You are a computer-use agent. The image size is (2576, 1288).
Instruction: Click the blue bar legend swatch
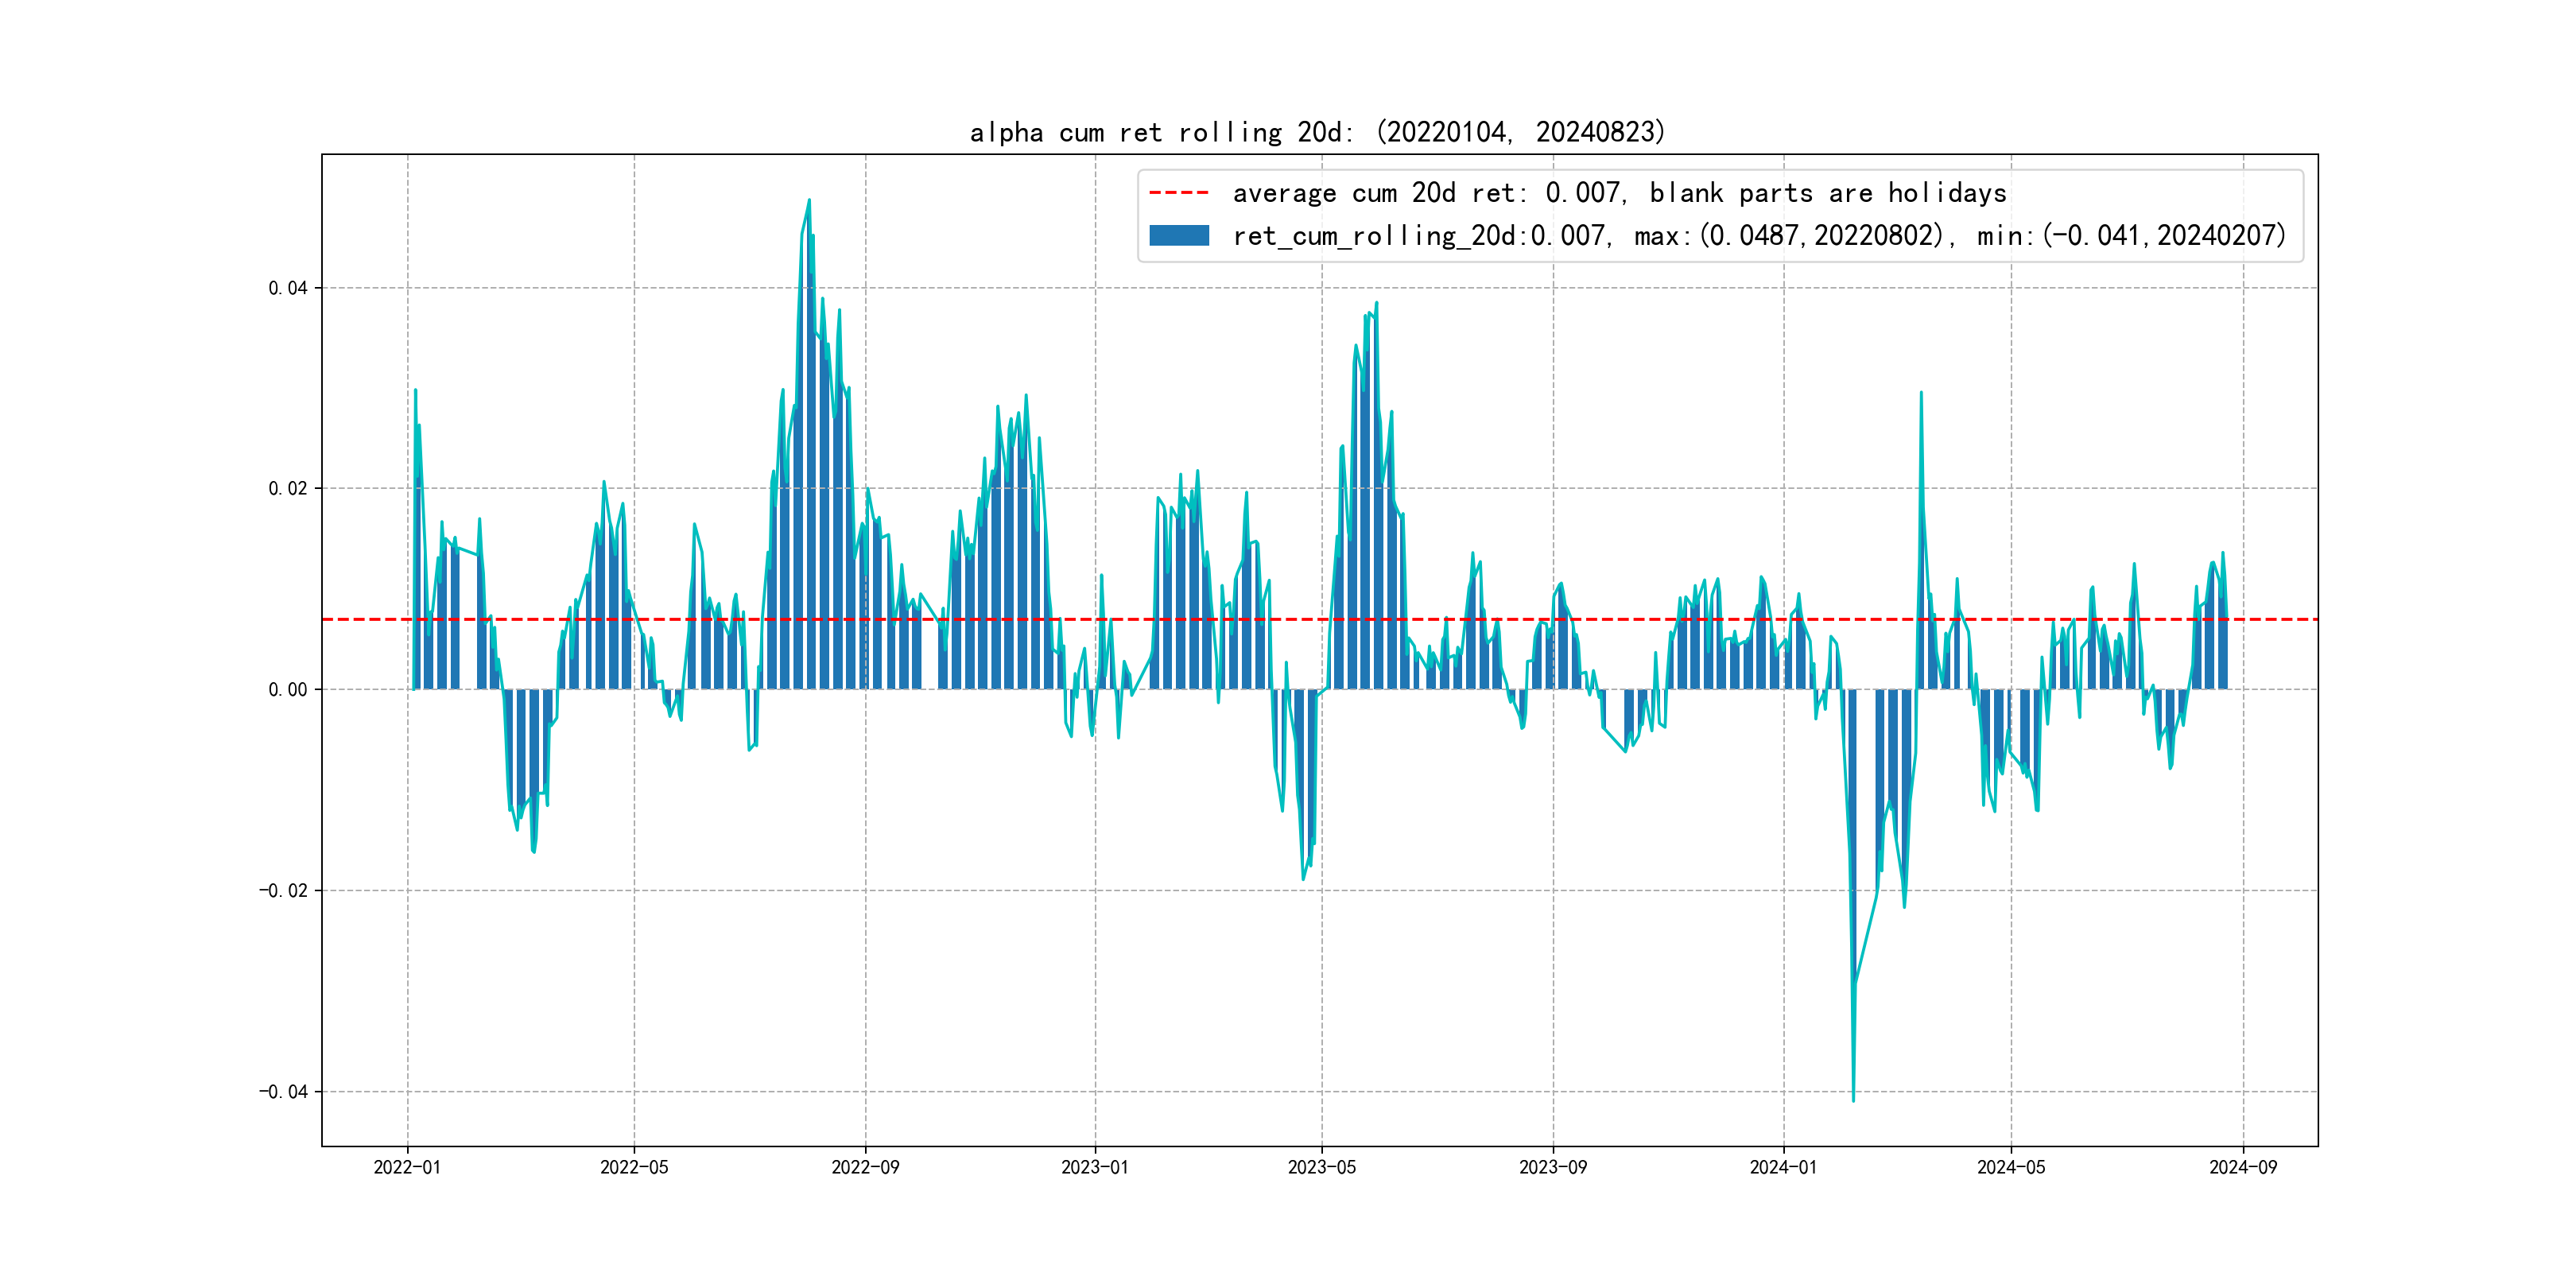1178,236
